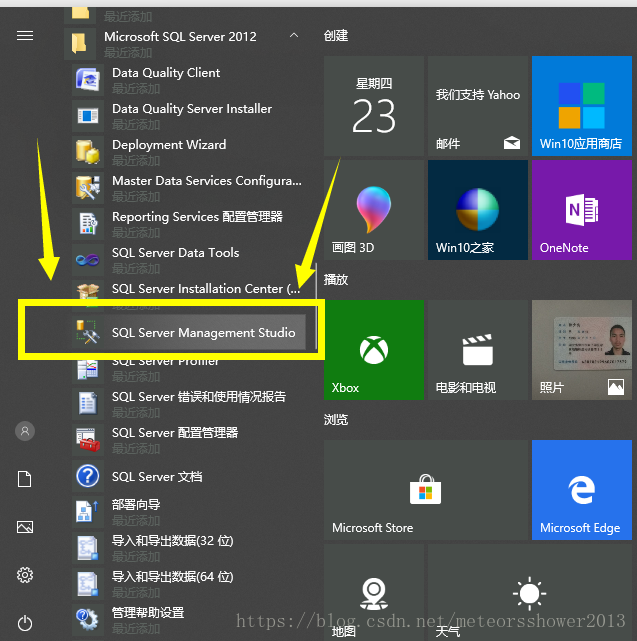The height and width of the screenshot is (641, 637).
Task: Open 部署向导 icon
Action: pyautogui.click(x=87, y=511)
